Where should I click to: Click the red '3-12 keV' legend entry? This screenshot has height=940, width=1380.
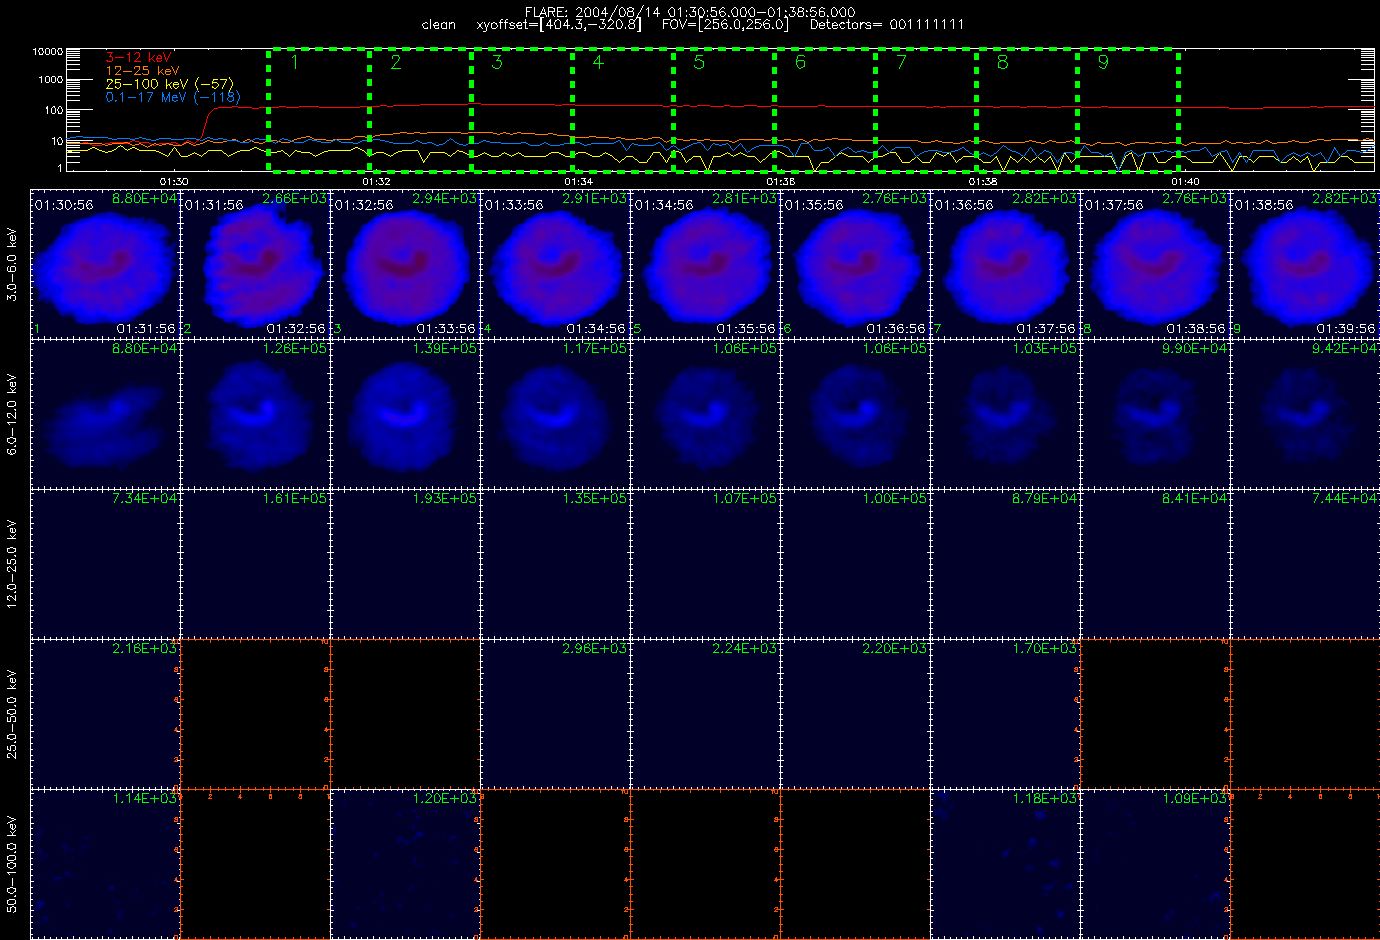click(x=138, y=58)
